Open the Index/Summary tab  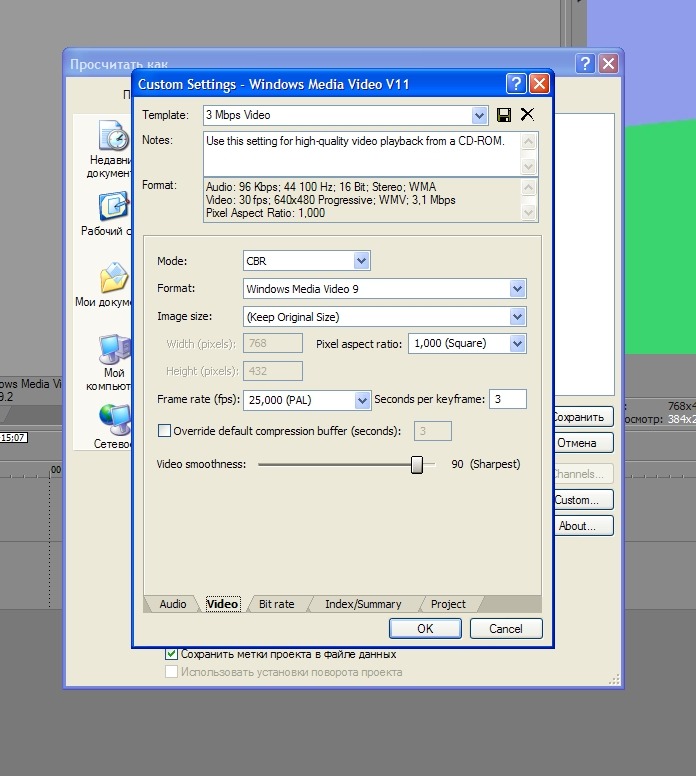click(363, 604)
